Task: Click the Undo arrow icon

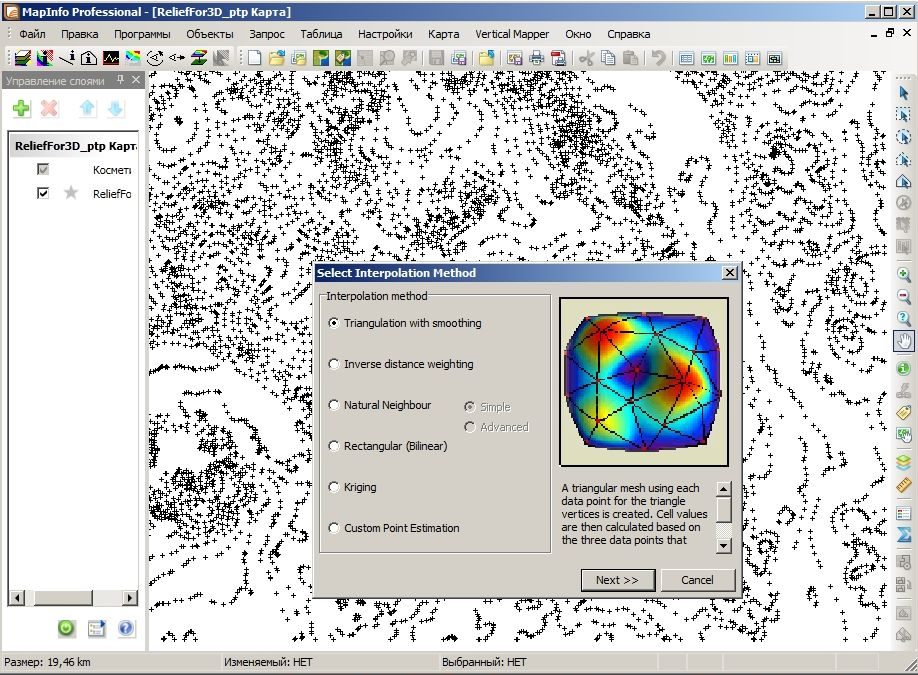Action: pyautogui.click(x=659, y=58)
